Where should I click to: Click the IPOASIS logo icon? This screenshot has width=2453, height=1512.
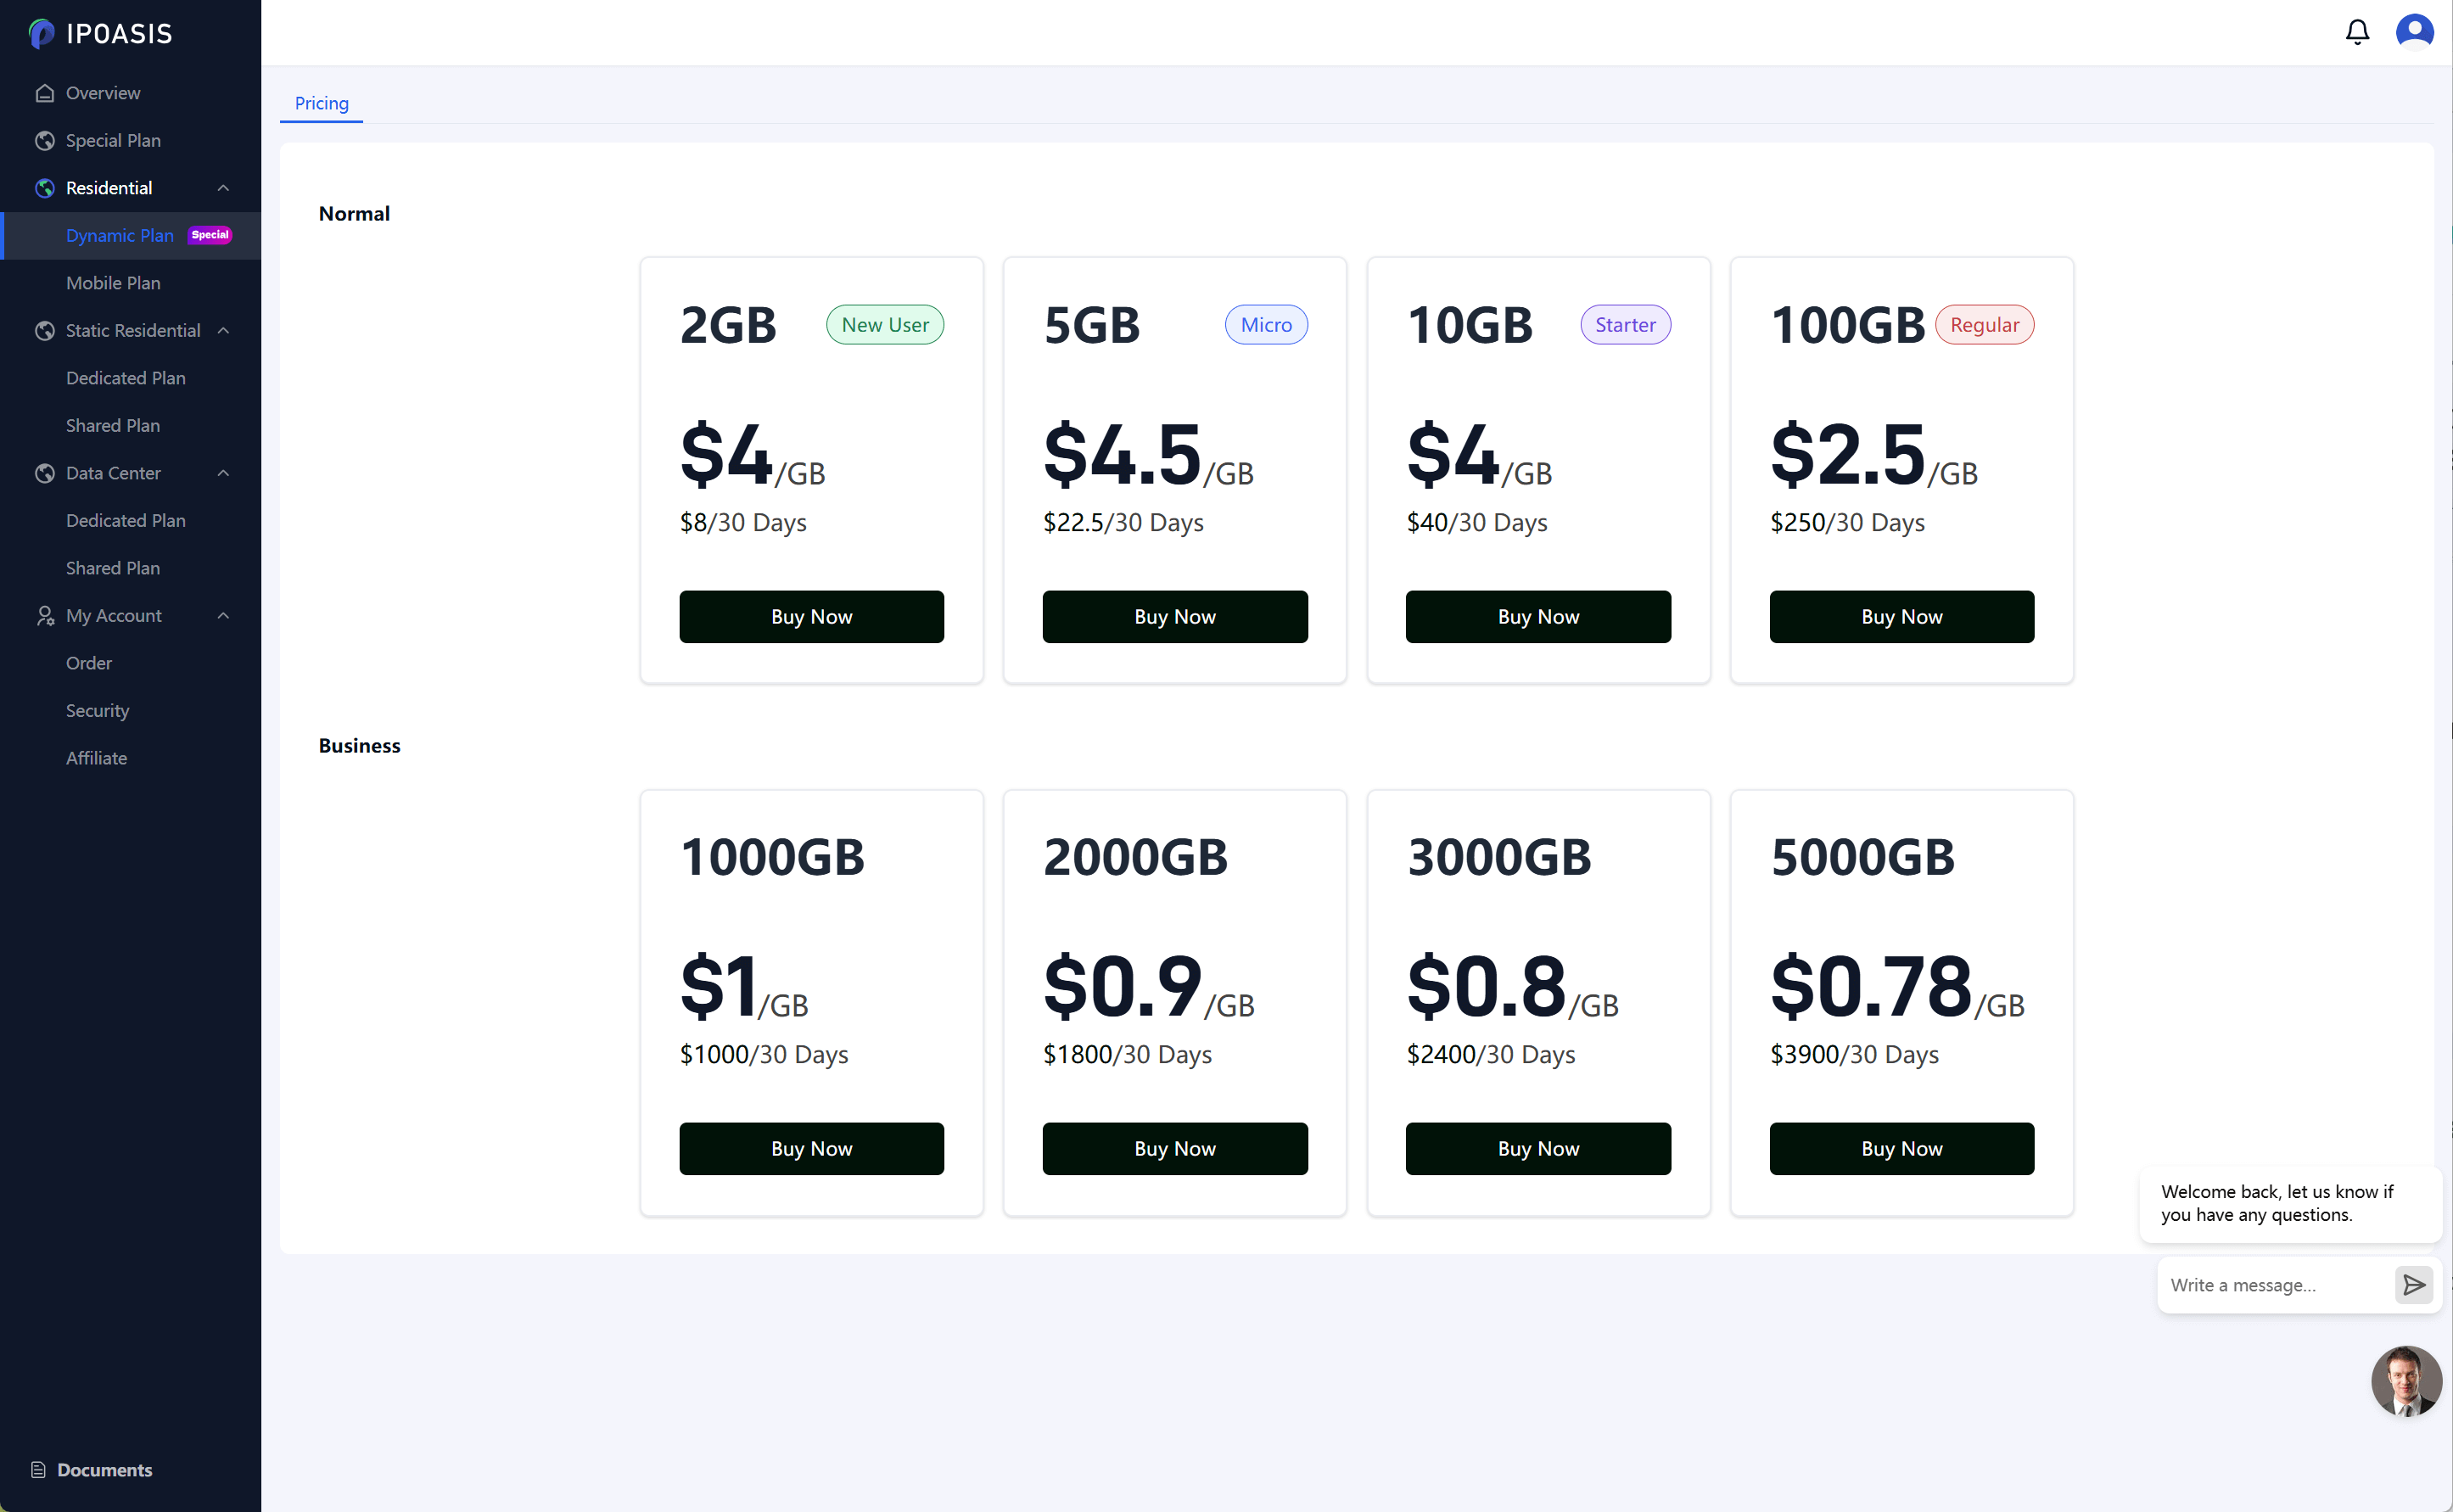pyautogui.click(x=42, y=34)
